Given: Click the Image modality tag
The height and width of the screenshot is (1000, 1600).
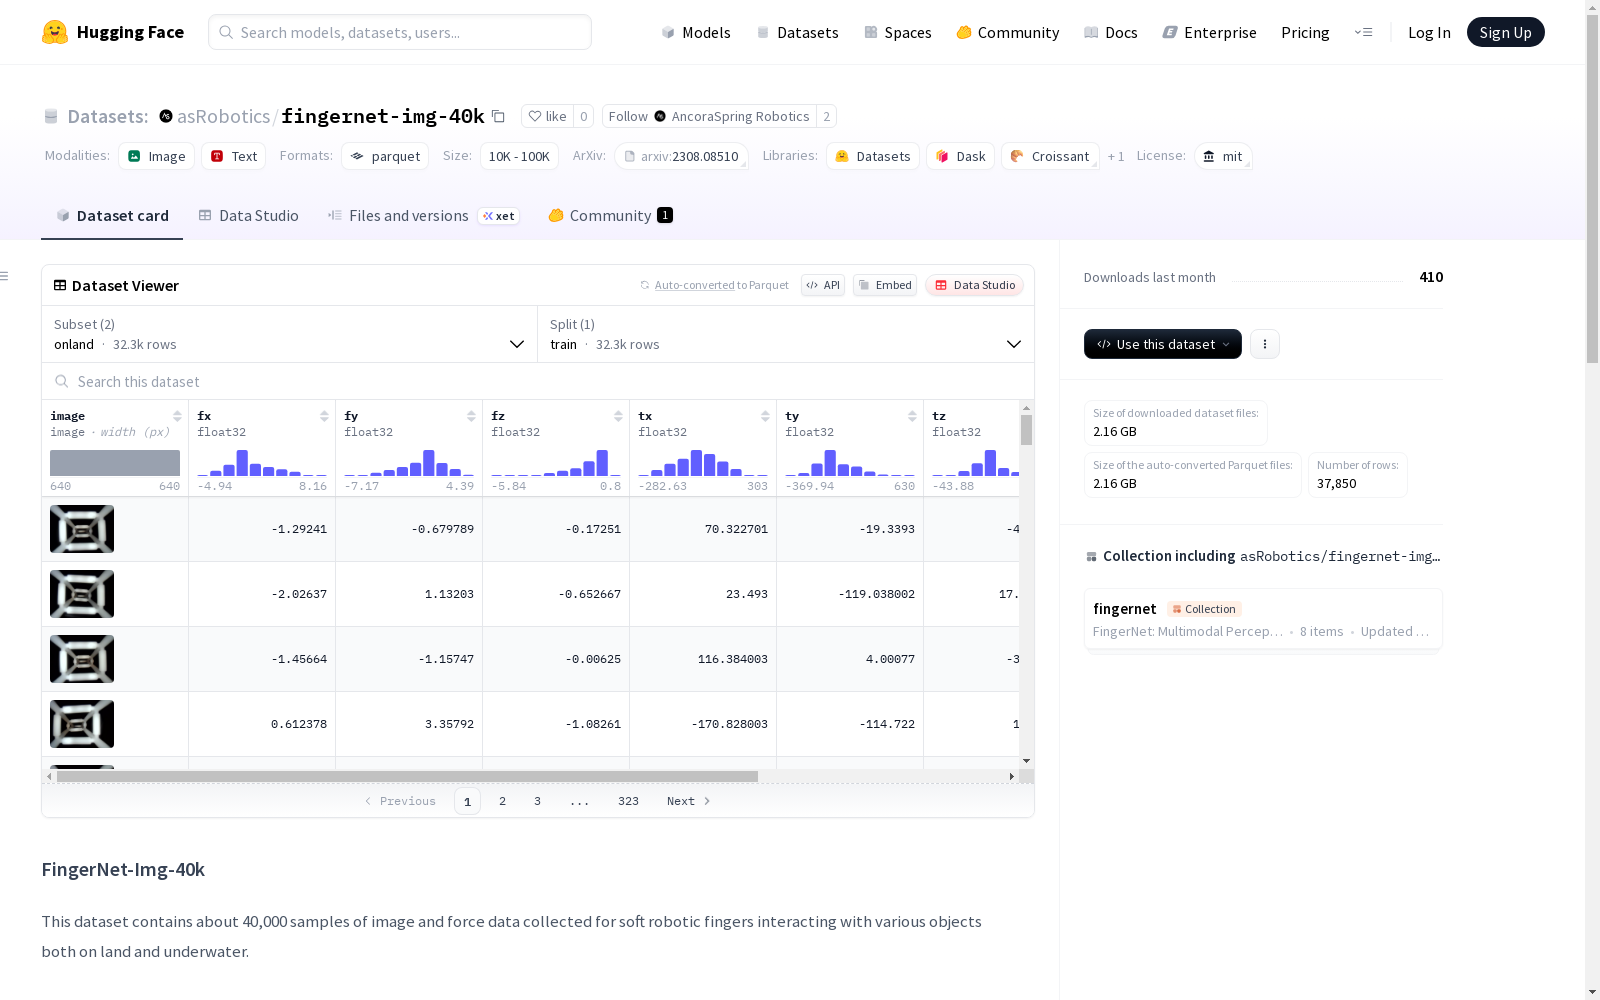Looking at the screenshot, I should click(157, 157).
